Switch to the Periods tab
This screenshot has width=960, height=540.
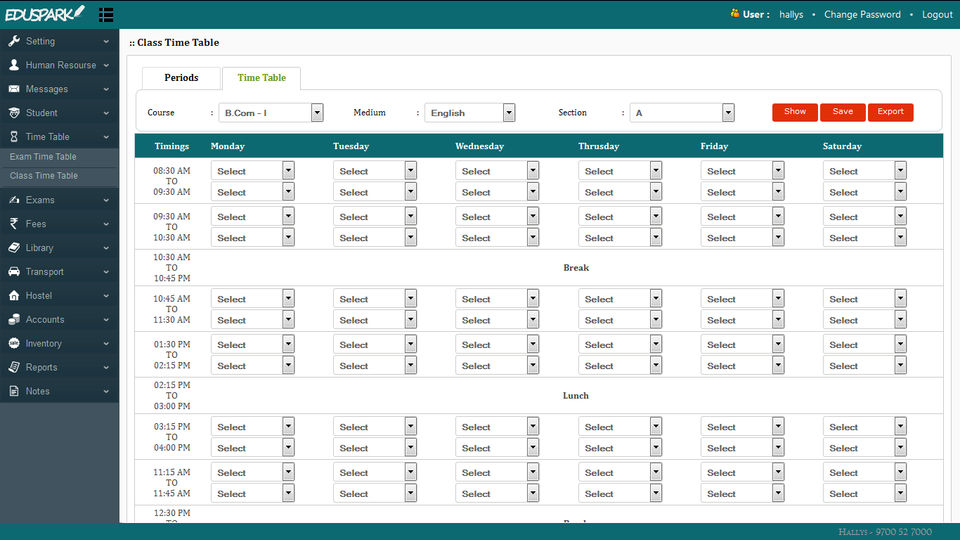click(181, 78)
